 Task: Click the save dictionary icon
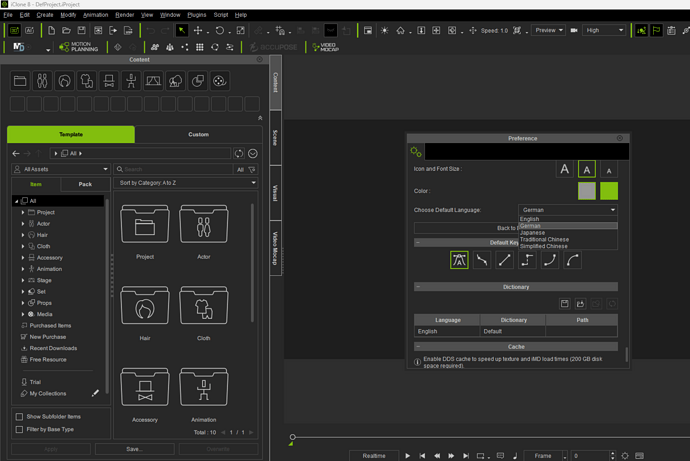[x=565, y=304]
